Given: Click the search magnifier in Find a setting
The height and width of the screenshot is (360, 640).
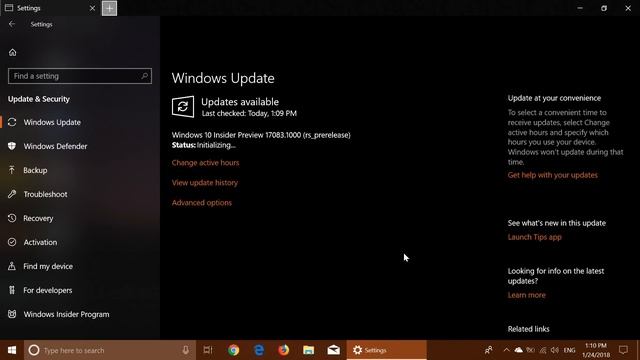Looking at the screenshot, I should (144, 76).
